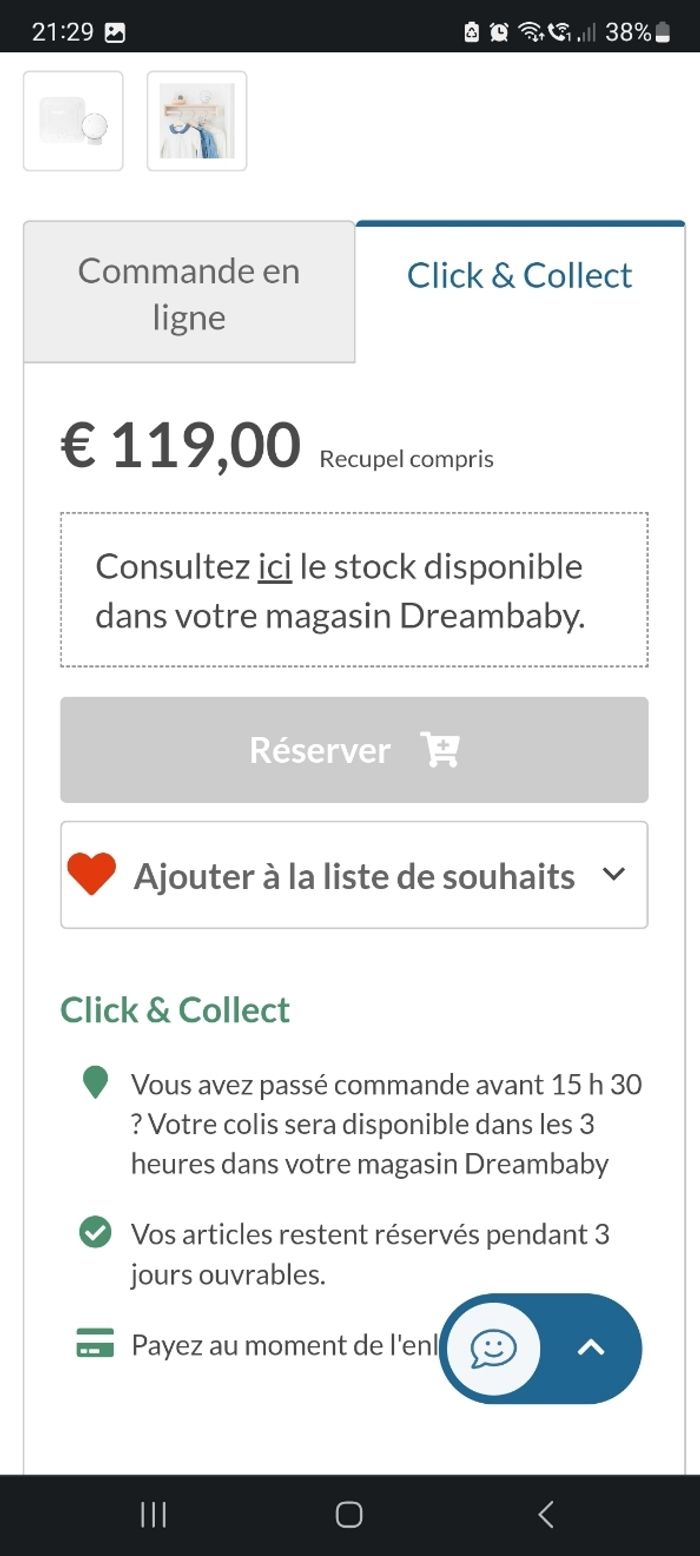This screenshot has height=1556, width=700.
Task: Tap the green payment card icon
Action: tap(95, 1343)
